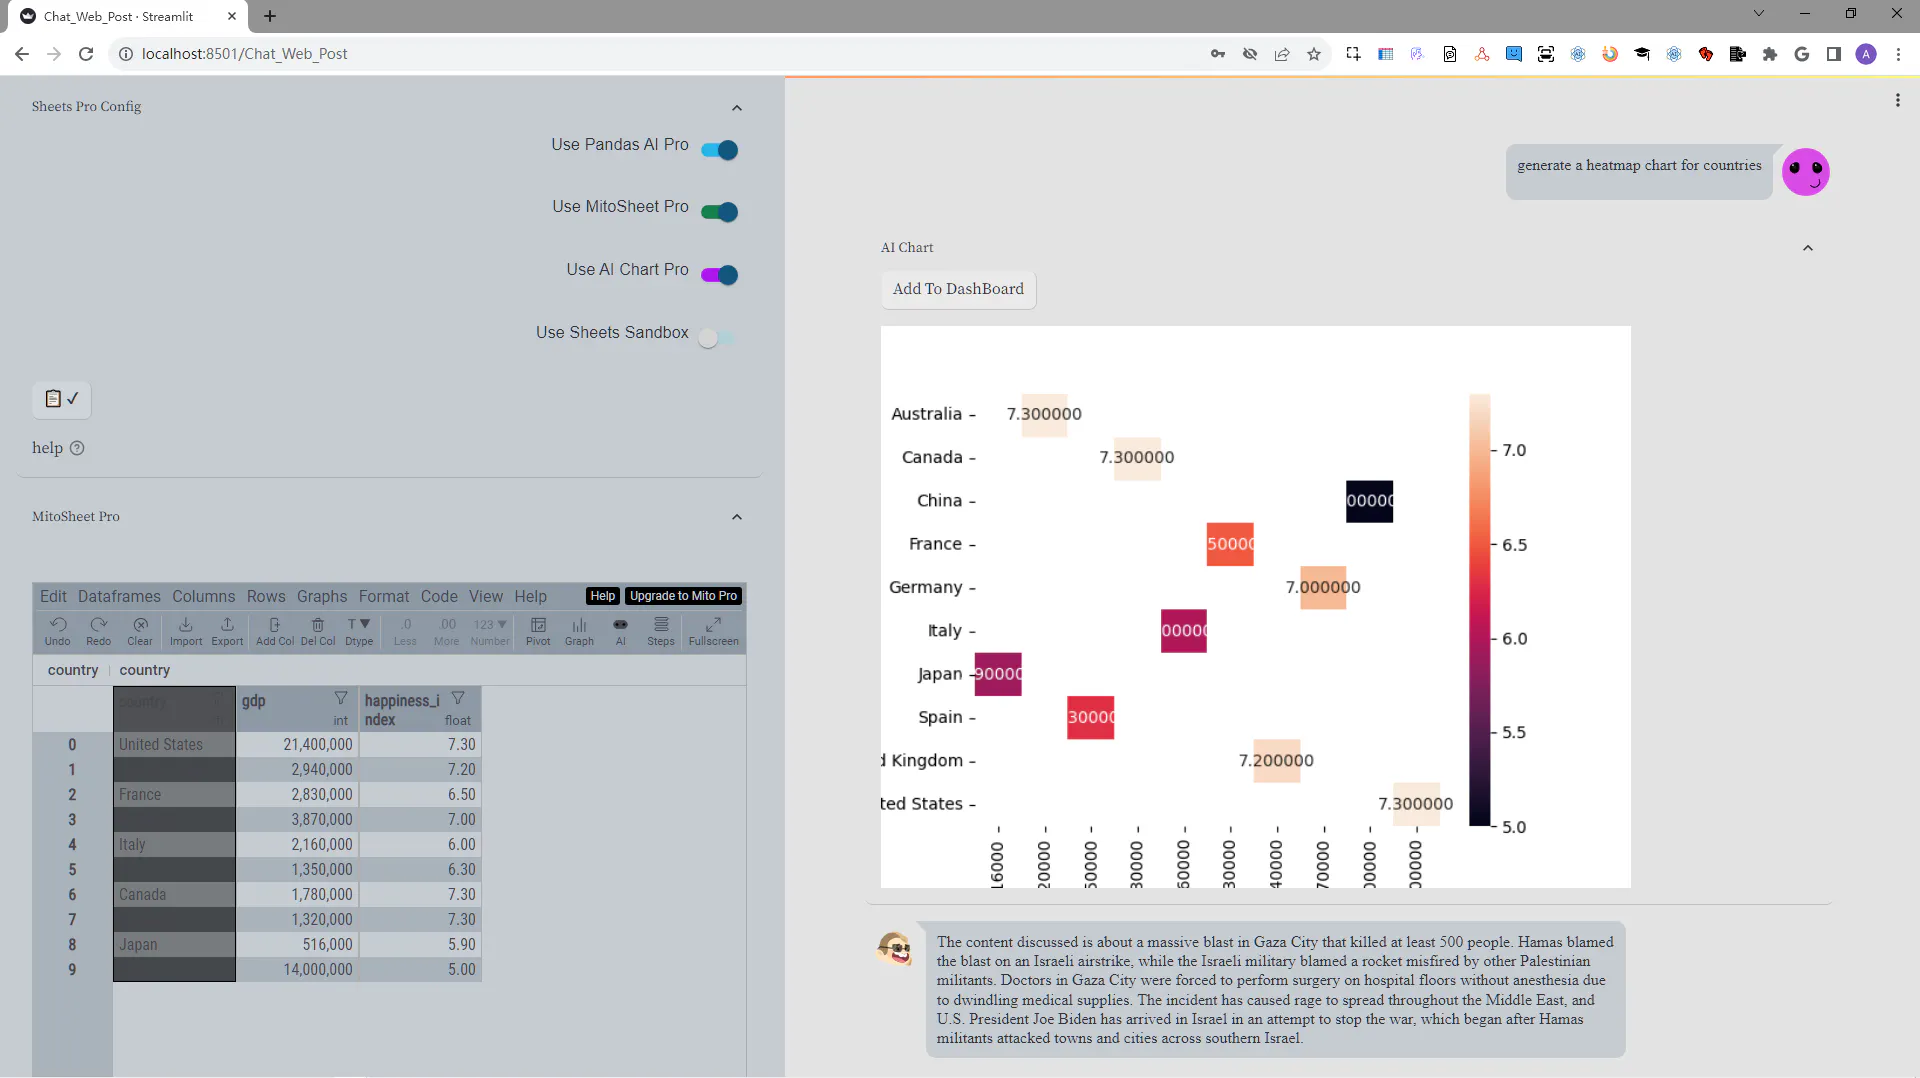Open the Import data tool
Viewport: 1920px width, 1078px height.
(186, 630)
